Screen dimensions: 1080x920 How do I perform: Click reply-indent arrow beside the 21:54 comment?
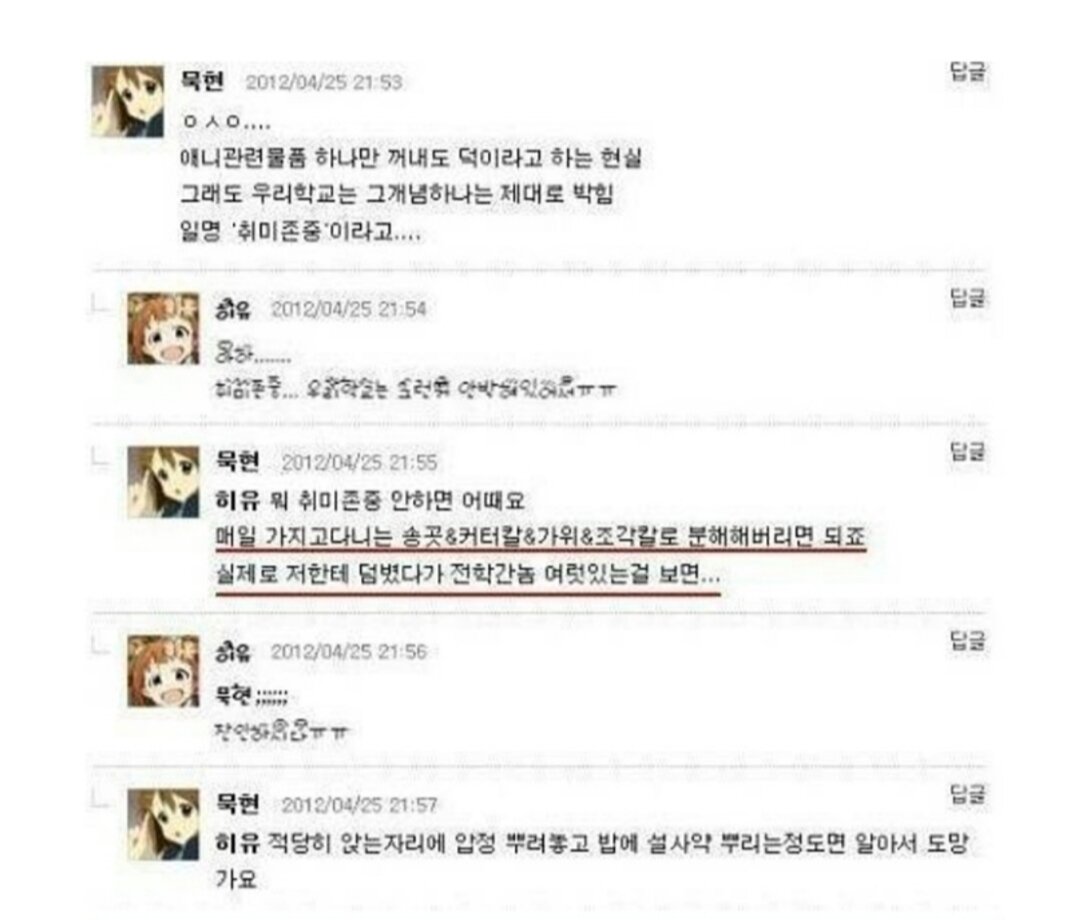[100, 304]
